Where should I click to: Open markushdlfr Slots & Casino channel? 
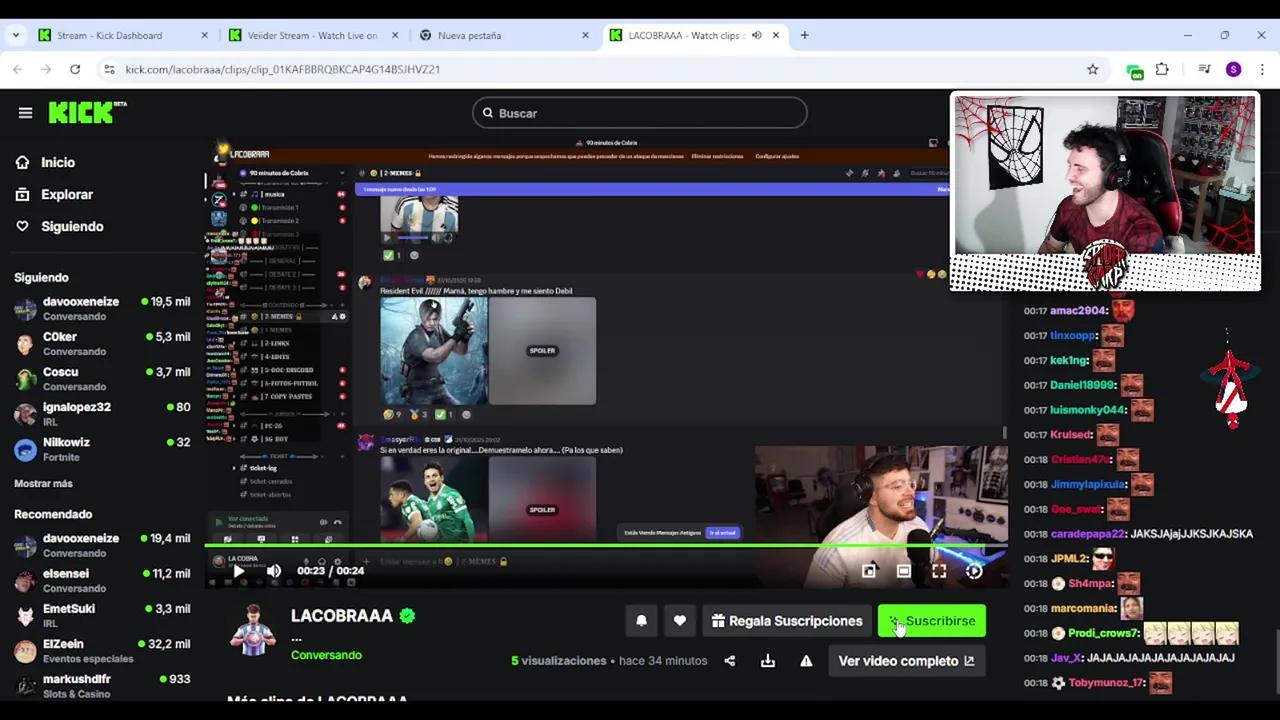pyautogui.click(x=102, y=685)
